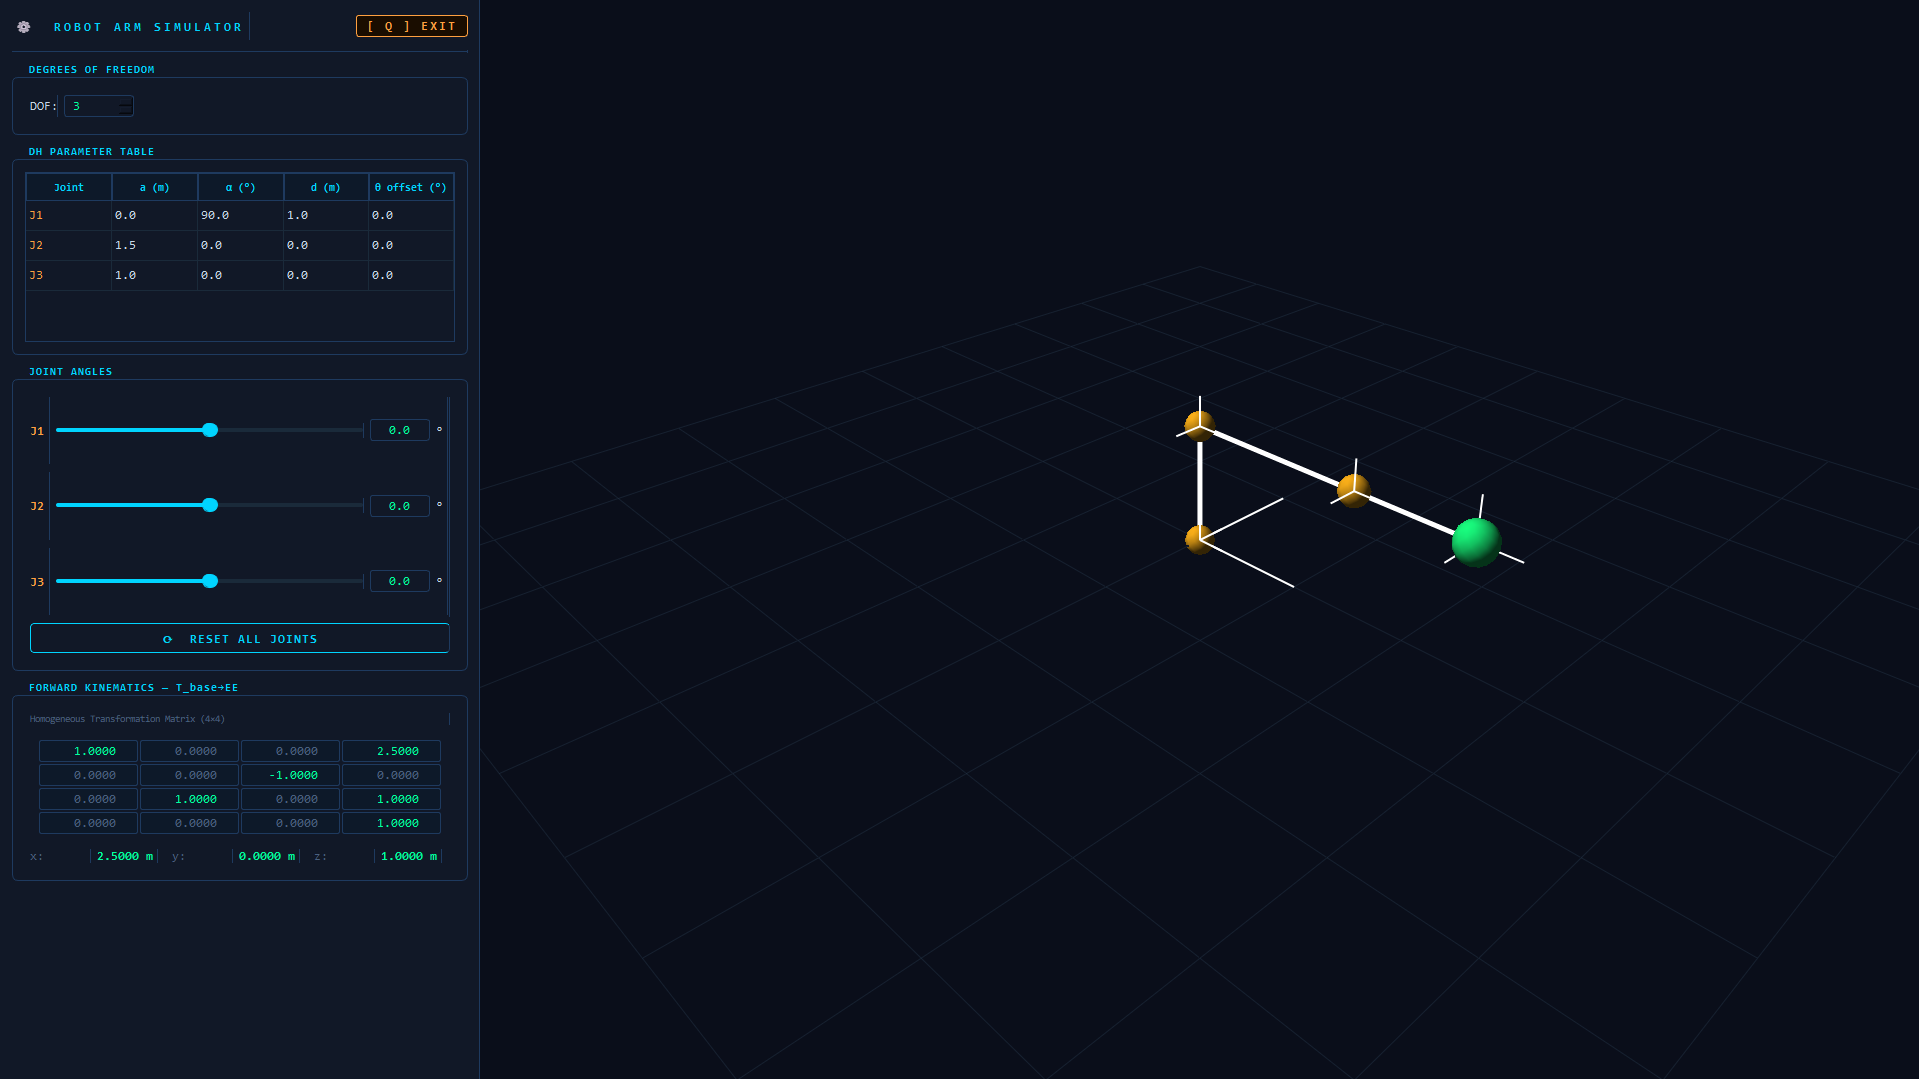Click the J1 angle value field
The height and width of the screenshot is (1079, 1919).
[400, 430]
